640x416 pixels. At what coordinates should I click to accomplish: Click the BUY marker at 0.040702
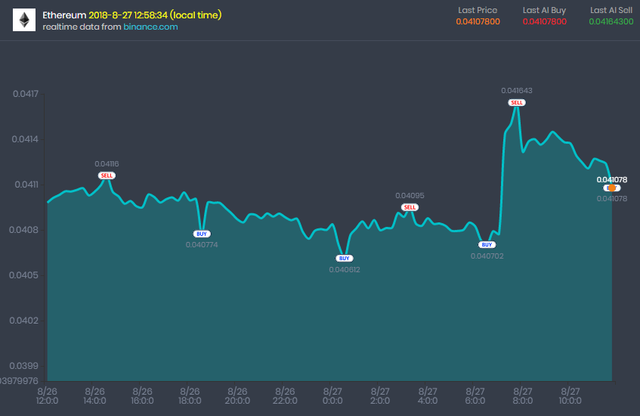(x=487, y=245)
